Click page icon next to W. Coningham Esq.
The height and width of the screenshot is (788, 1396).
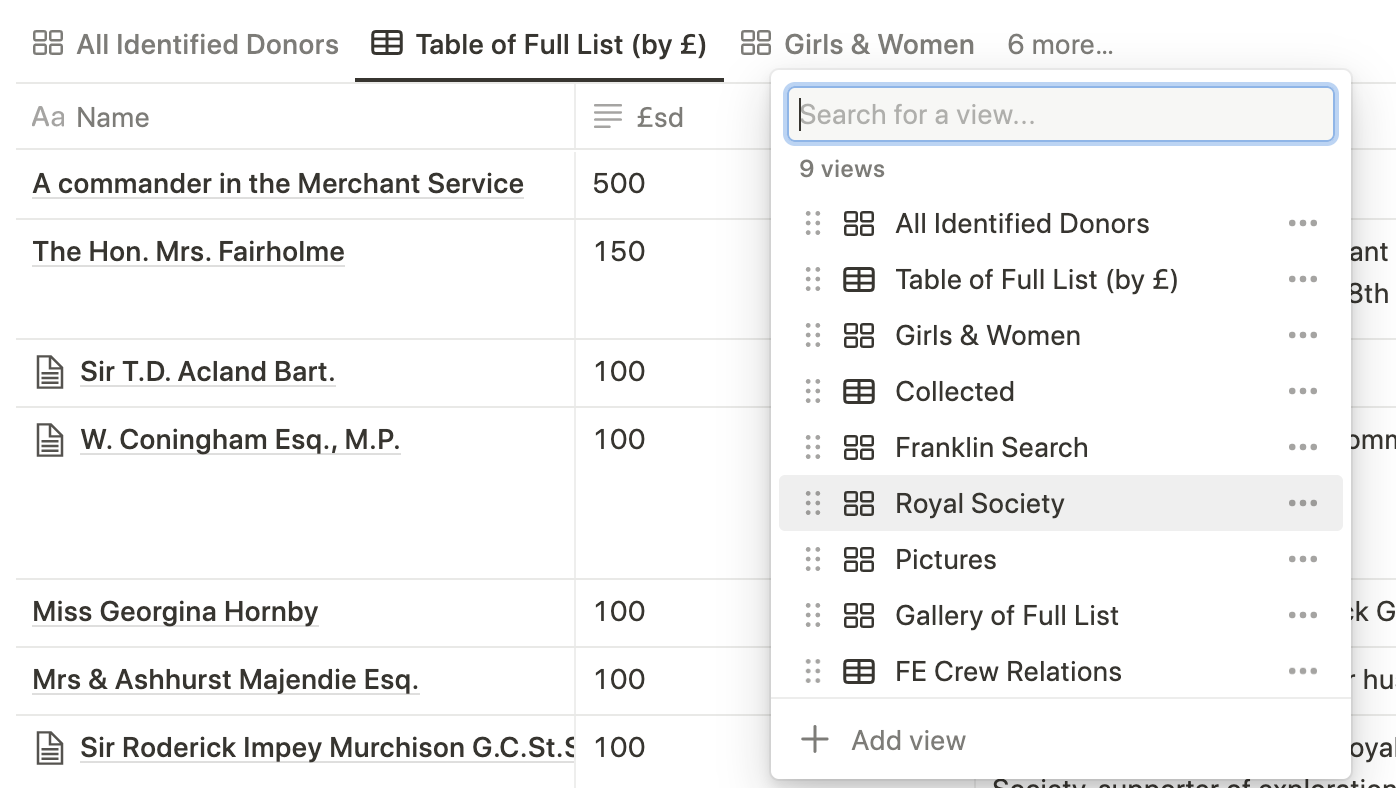point(50,440)
